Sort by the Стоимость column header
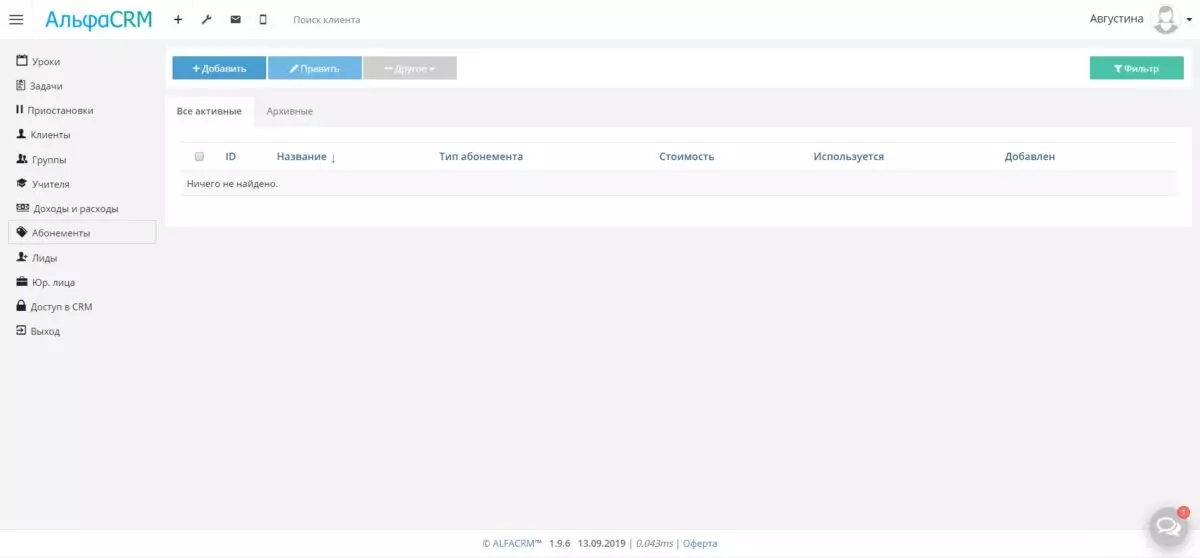1200x558 pixels. [687, 157]
